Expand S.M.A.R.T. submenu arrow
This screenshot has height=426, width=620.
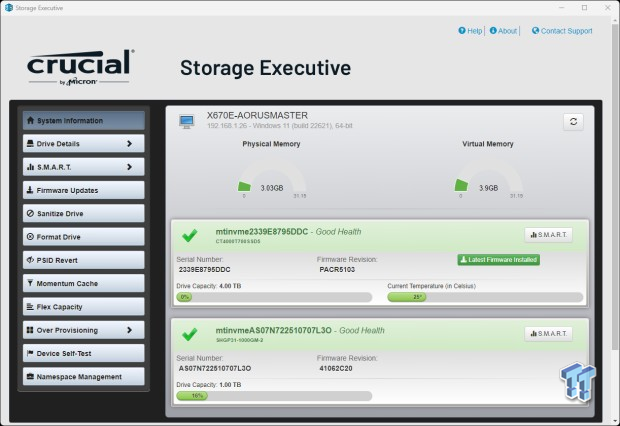click(x=129, y=167)
